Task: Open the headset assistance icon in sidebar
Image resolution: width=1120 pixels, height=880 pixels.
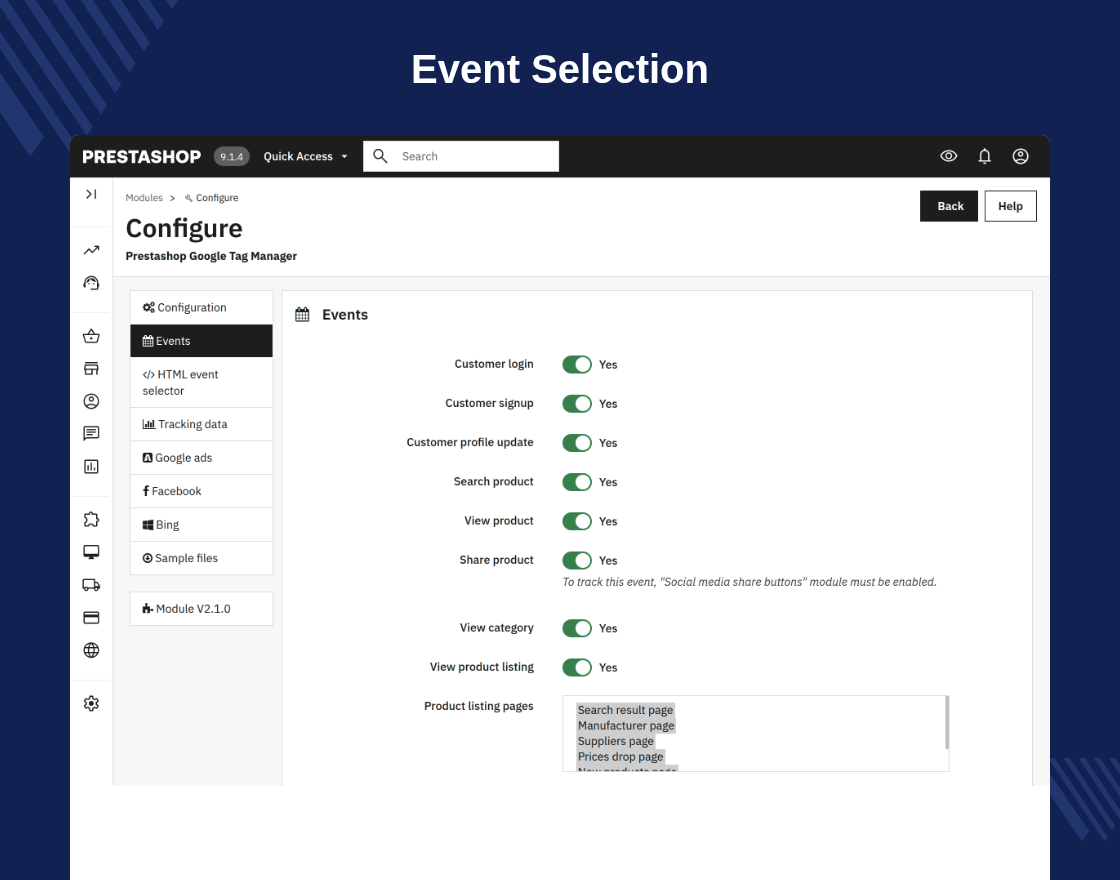Action: coord(91,283)
